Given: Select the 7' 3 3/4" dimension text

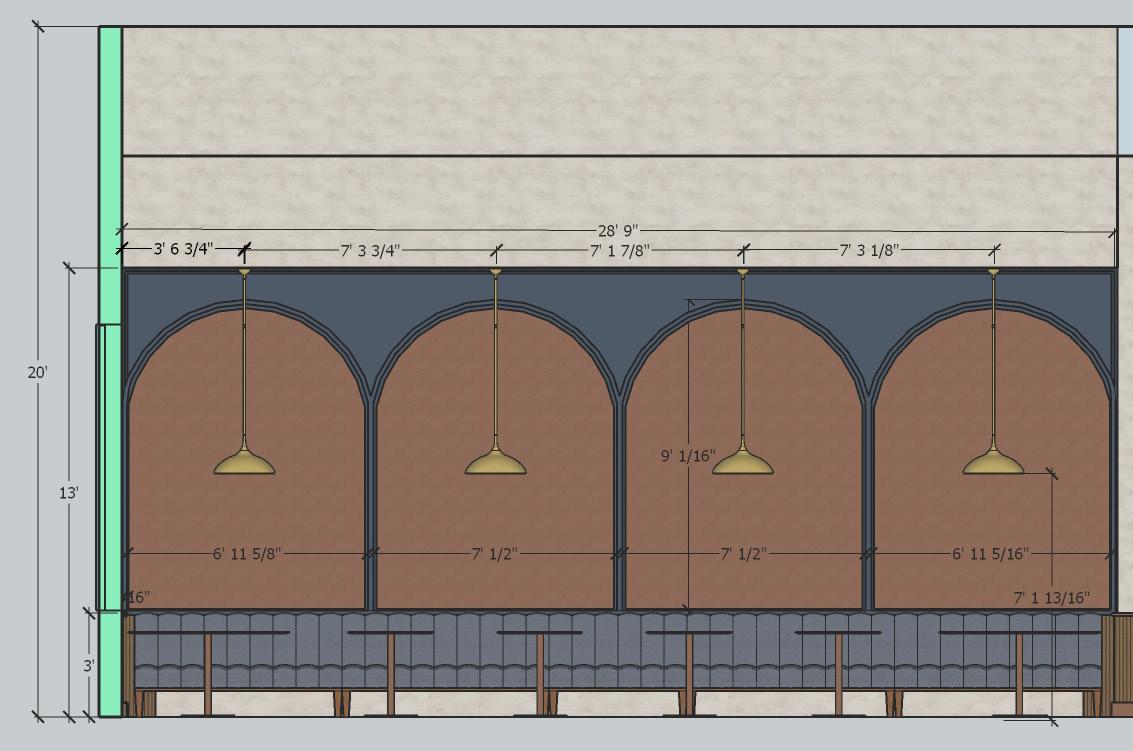Looking at the screenshot, I should tap(370, 251).
